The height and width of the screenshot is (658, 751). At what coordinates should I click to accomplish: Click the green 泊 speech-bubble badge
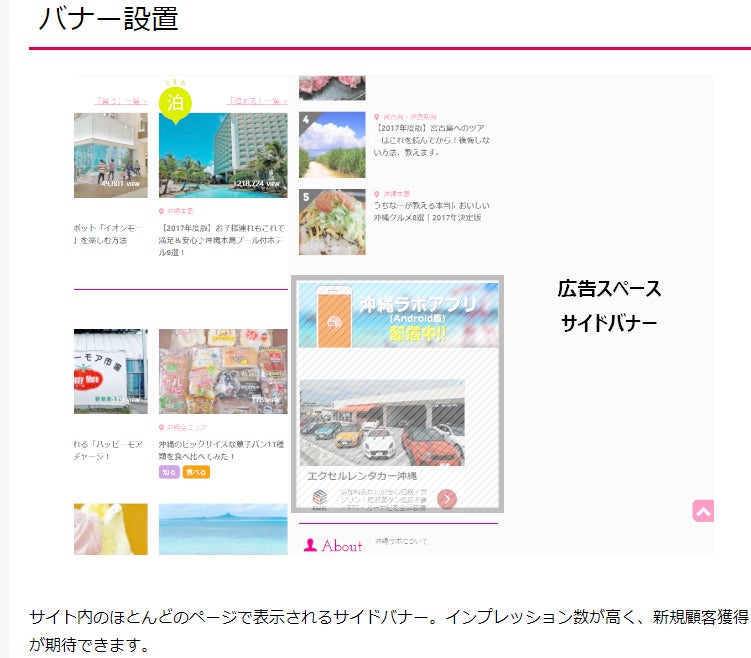pyautogui.click(x=175, y=103)
